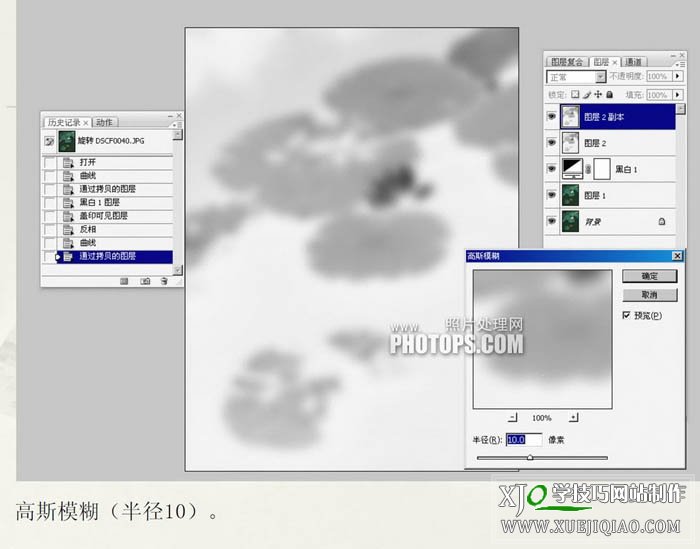Click the lock image pixels brush icon
The height and width of the screenshot is (549, 700).
587,95
